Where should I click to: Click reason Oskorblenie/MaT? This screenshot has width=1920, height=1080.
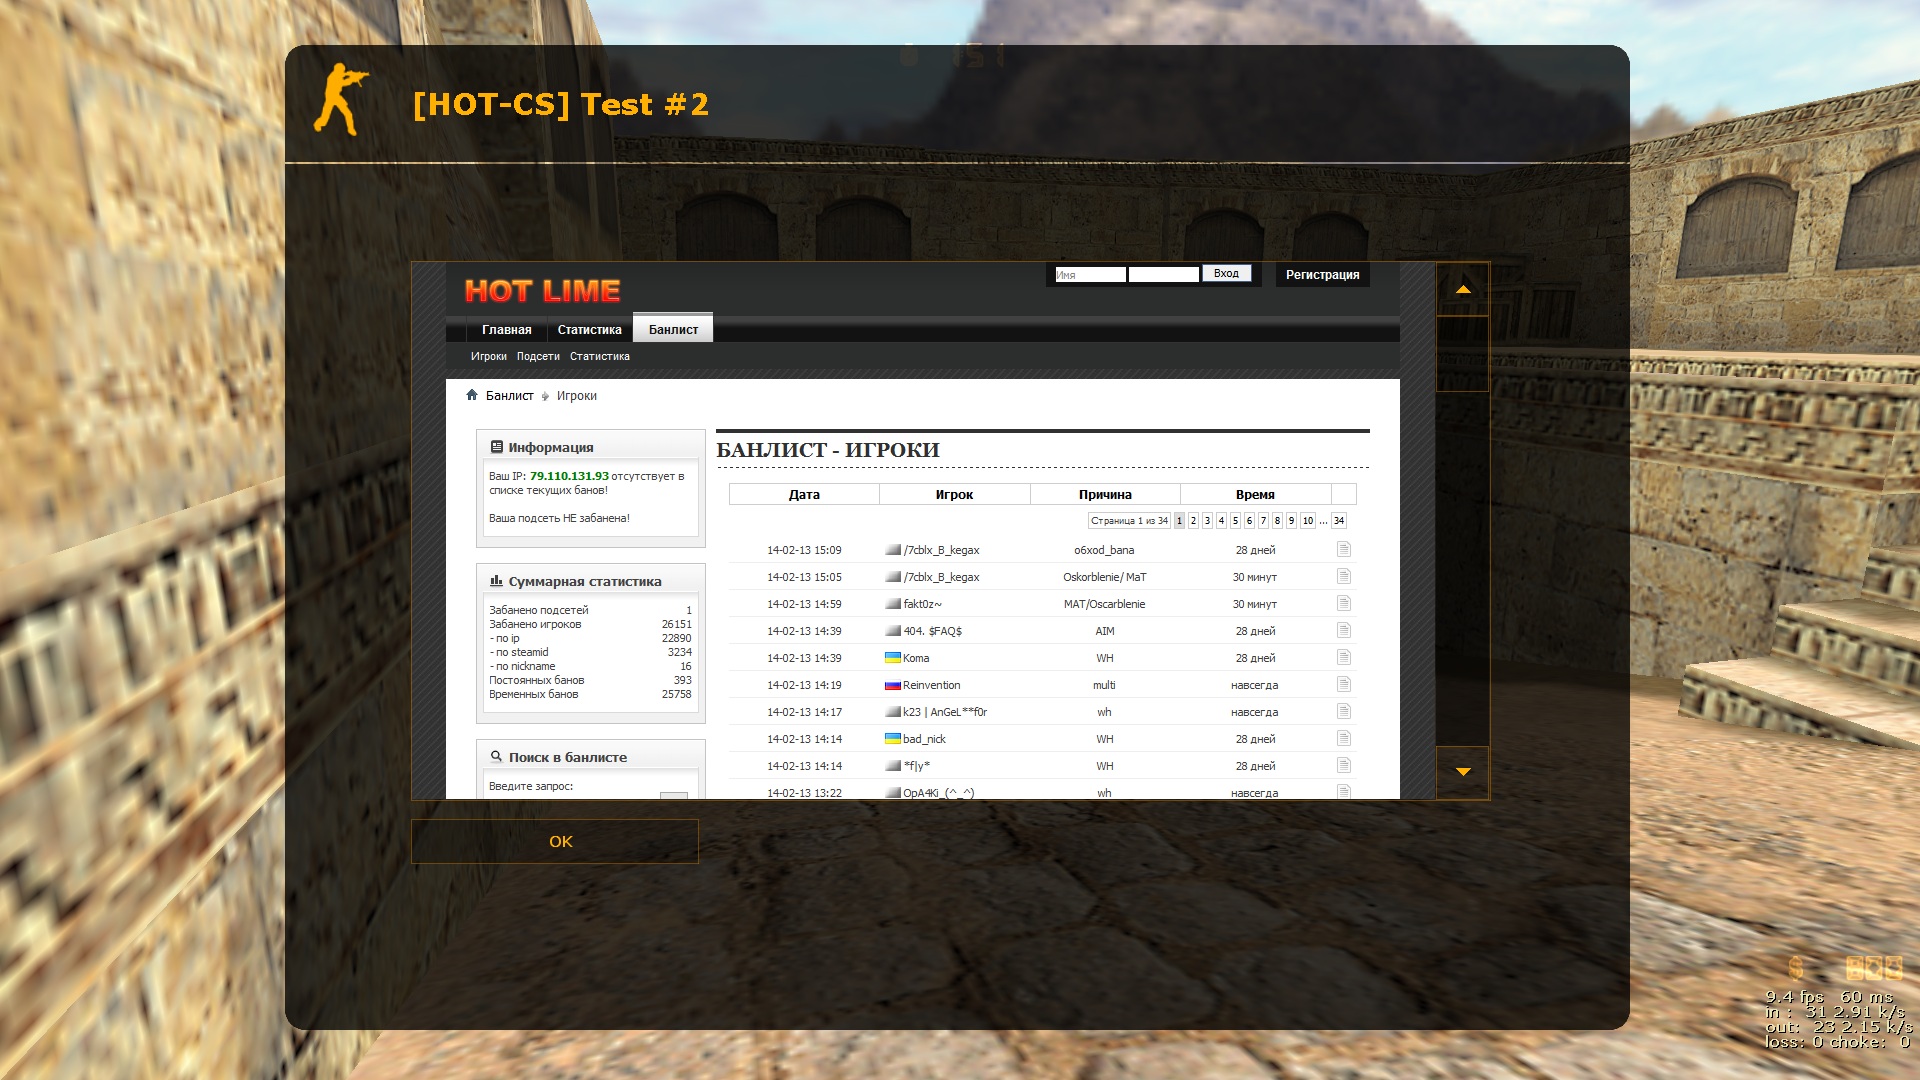[1104, 577]
